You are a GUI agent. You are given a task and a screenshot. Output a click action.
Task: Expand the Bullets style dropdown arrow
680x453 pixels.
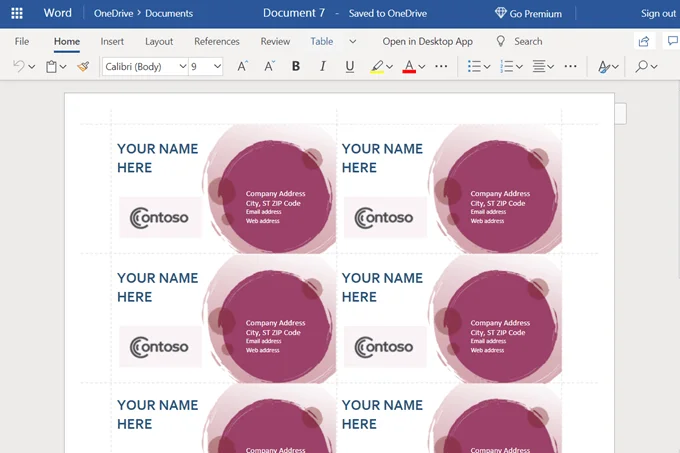487,67
